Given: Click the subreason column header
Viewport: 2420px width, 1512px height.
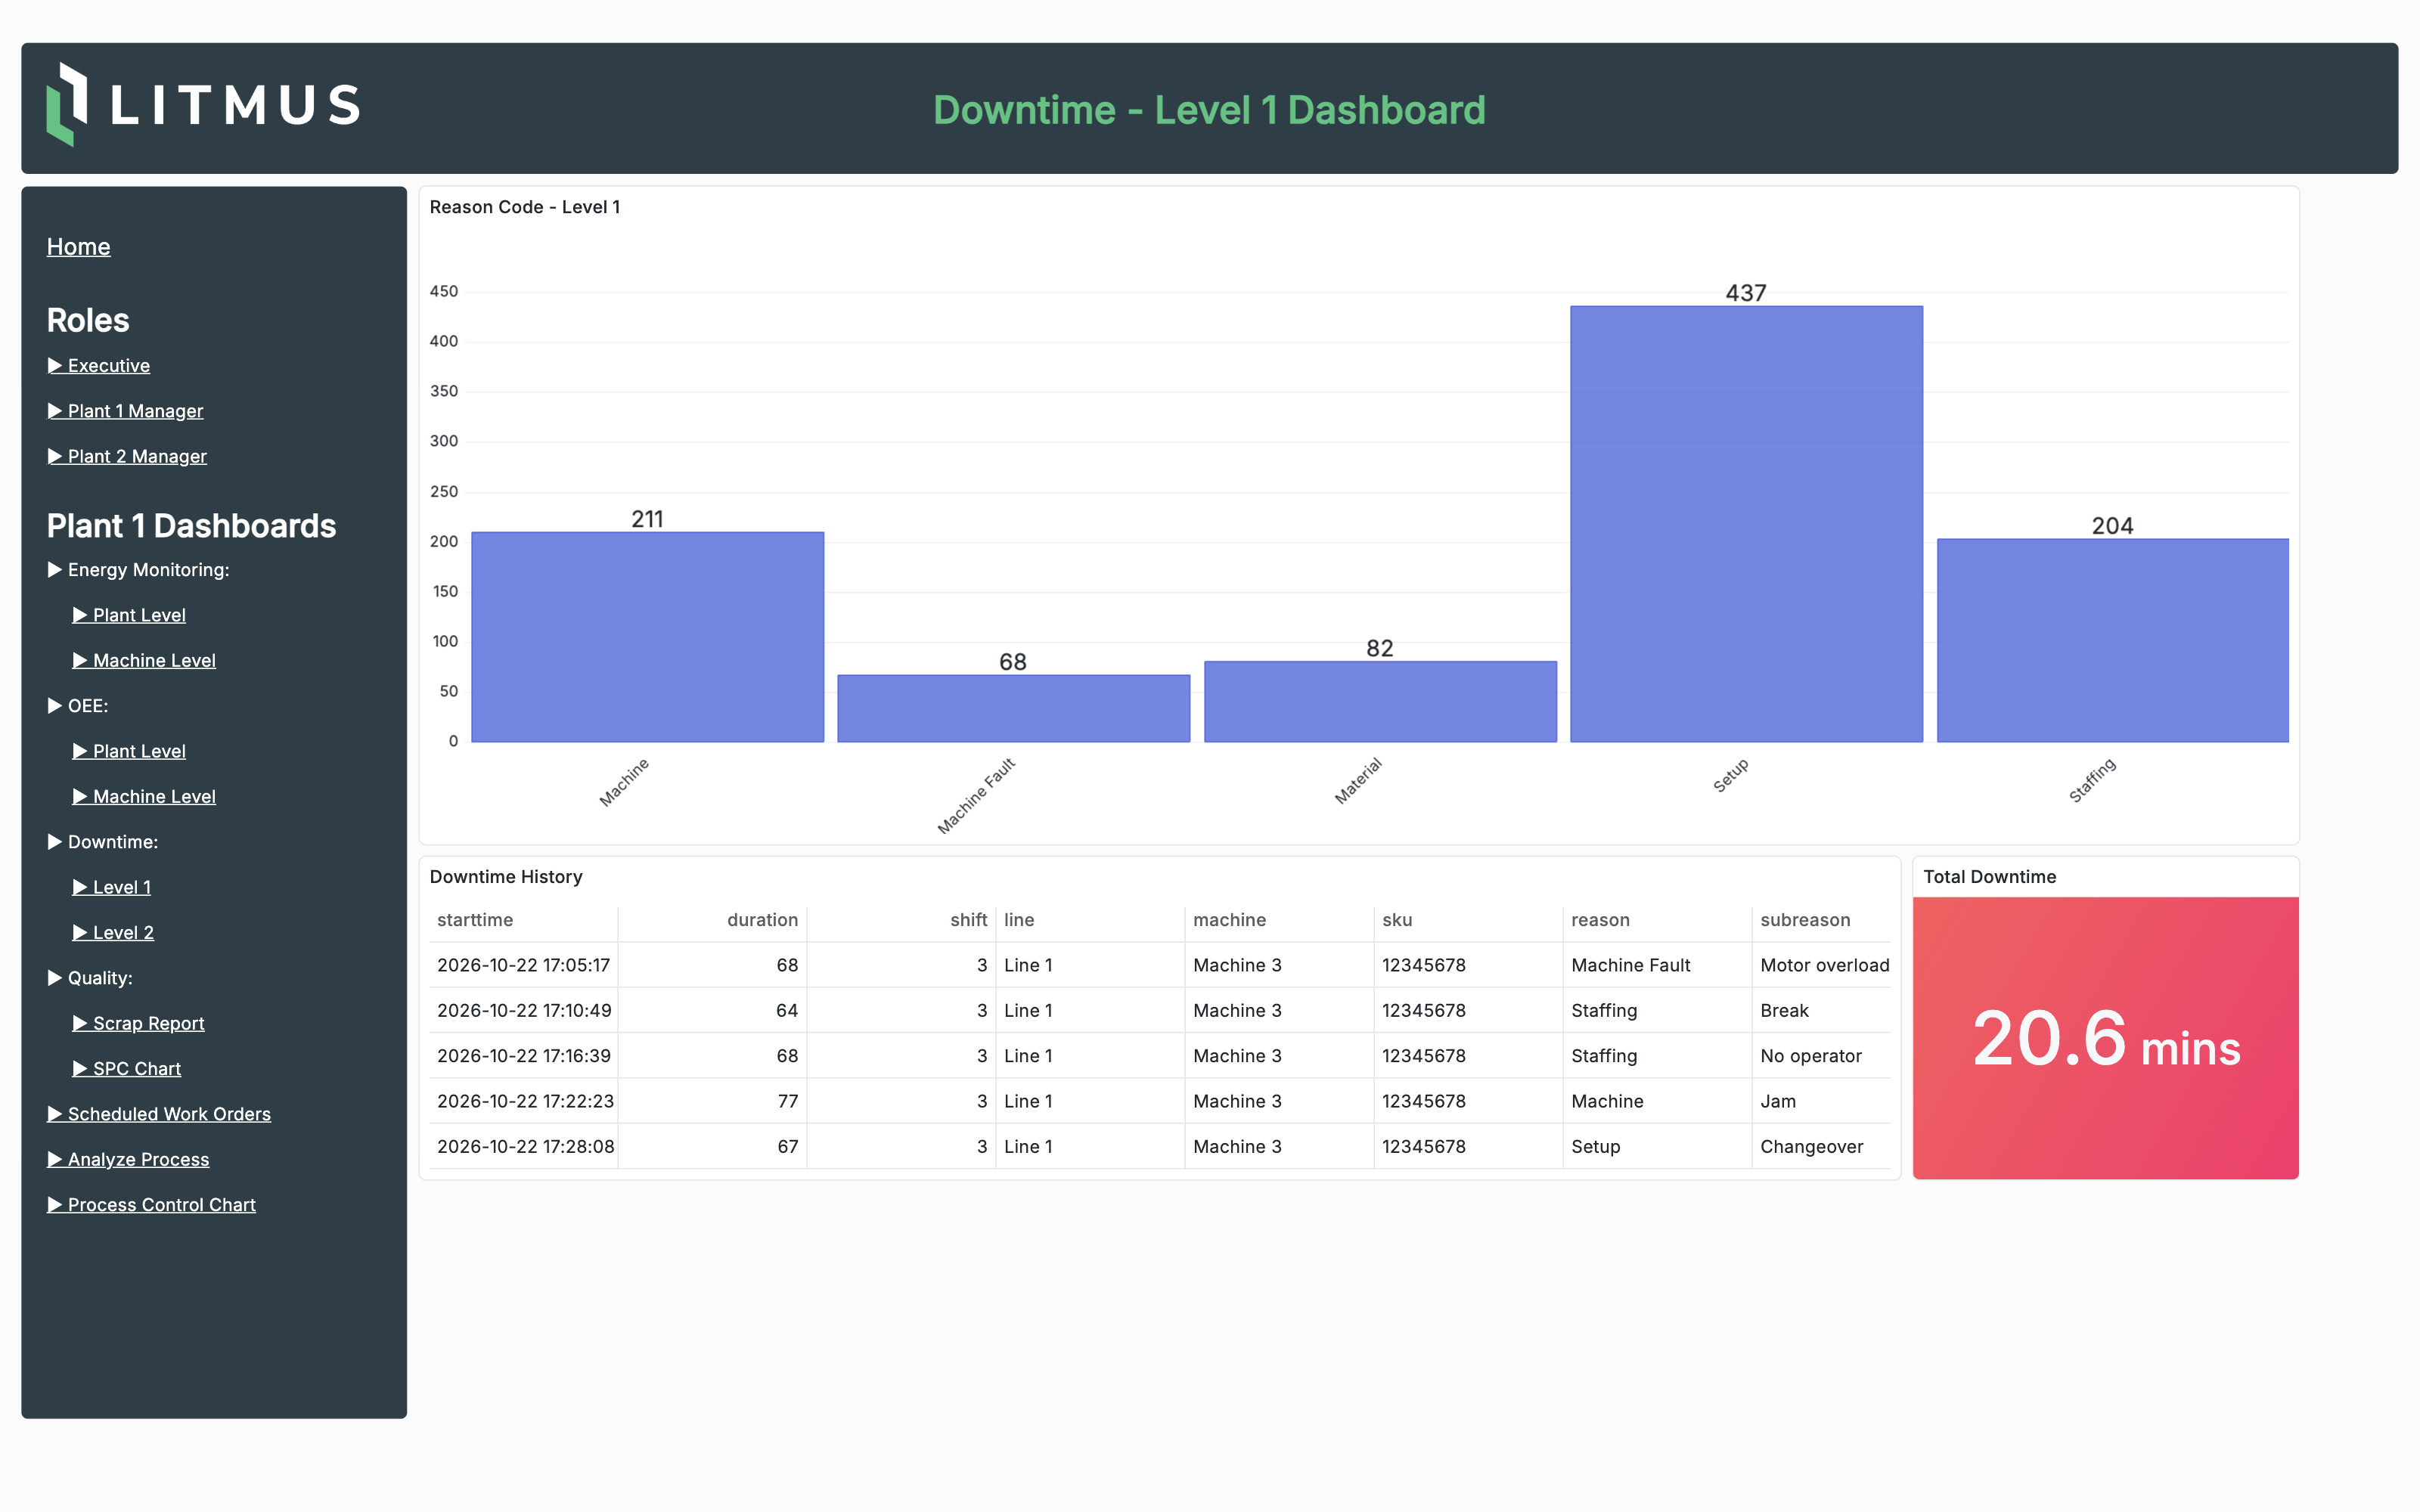Looking at the screenshot, I should 1805,920.
